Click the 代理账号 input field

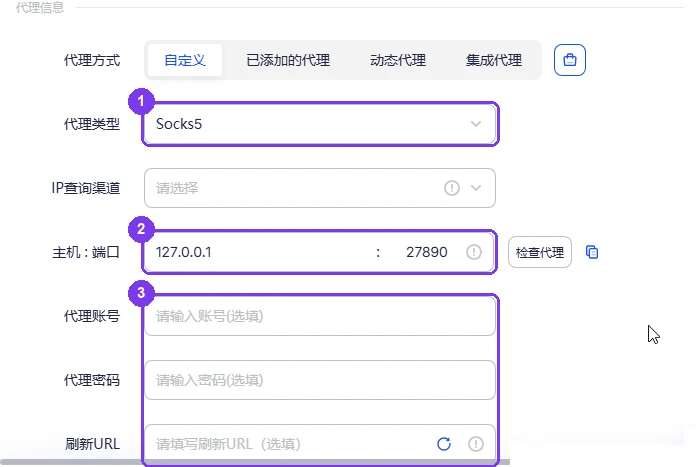pyautogui.click(x=320, y=316)
